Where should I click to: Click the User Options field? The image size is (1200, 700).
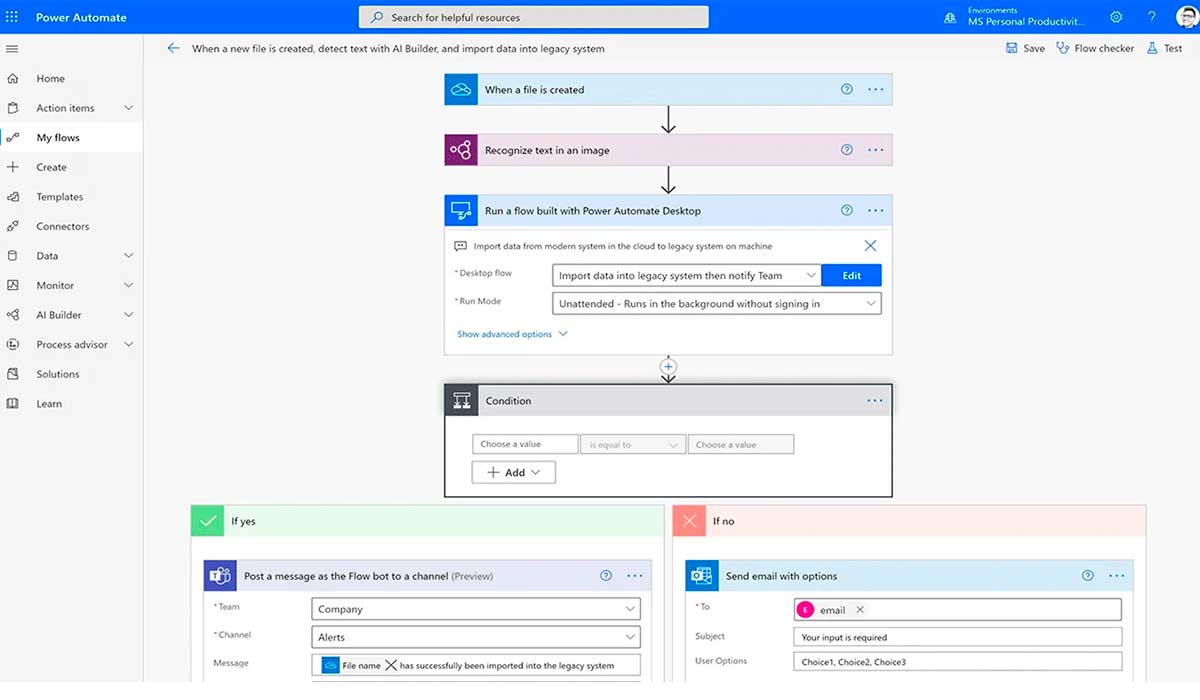pos(958,662)
